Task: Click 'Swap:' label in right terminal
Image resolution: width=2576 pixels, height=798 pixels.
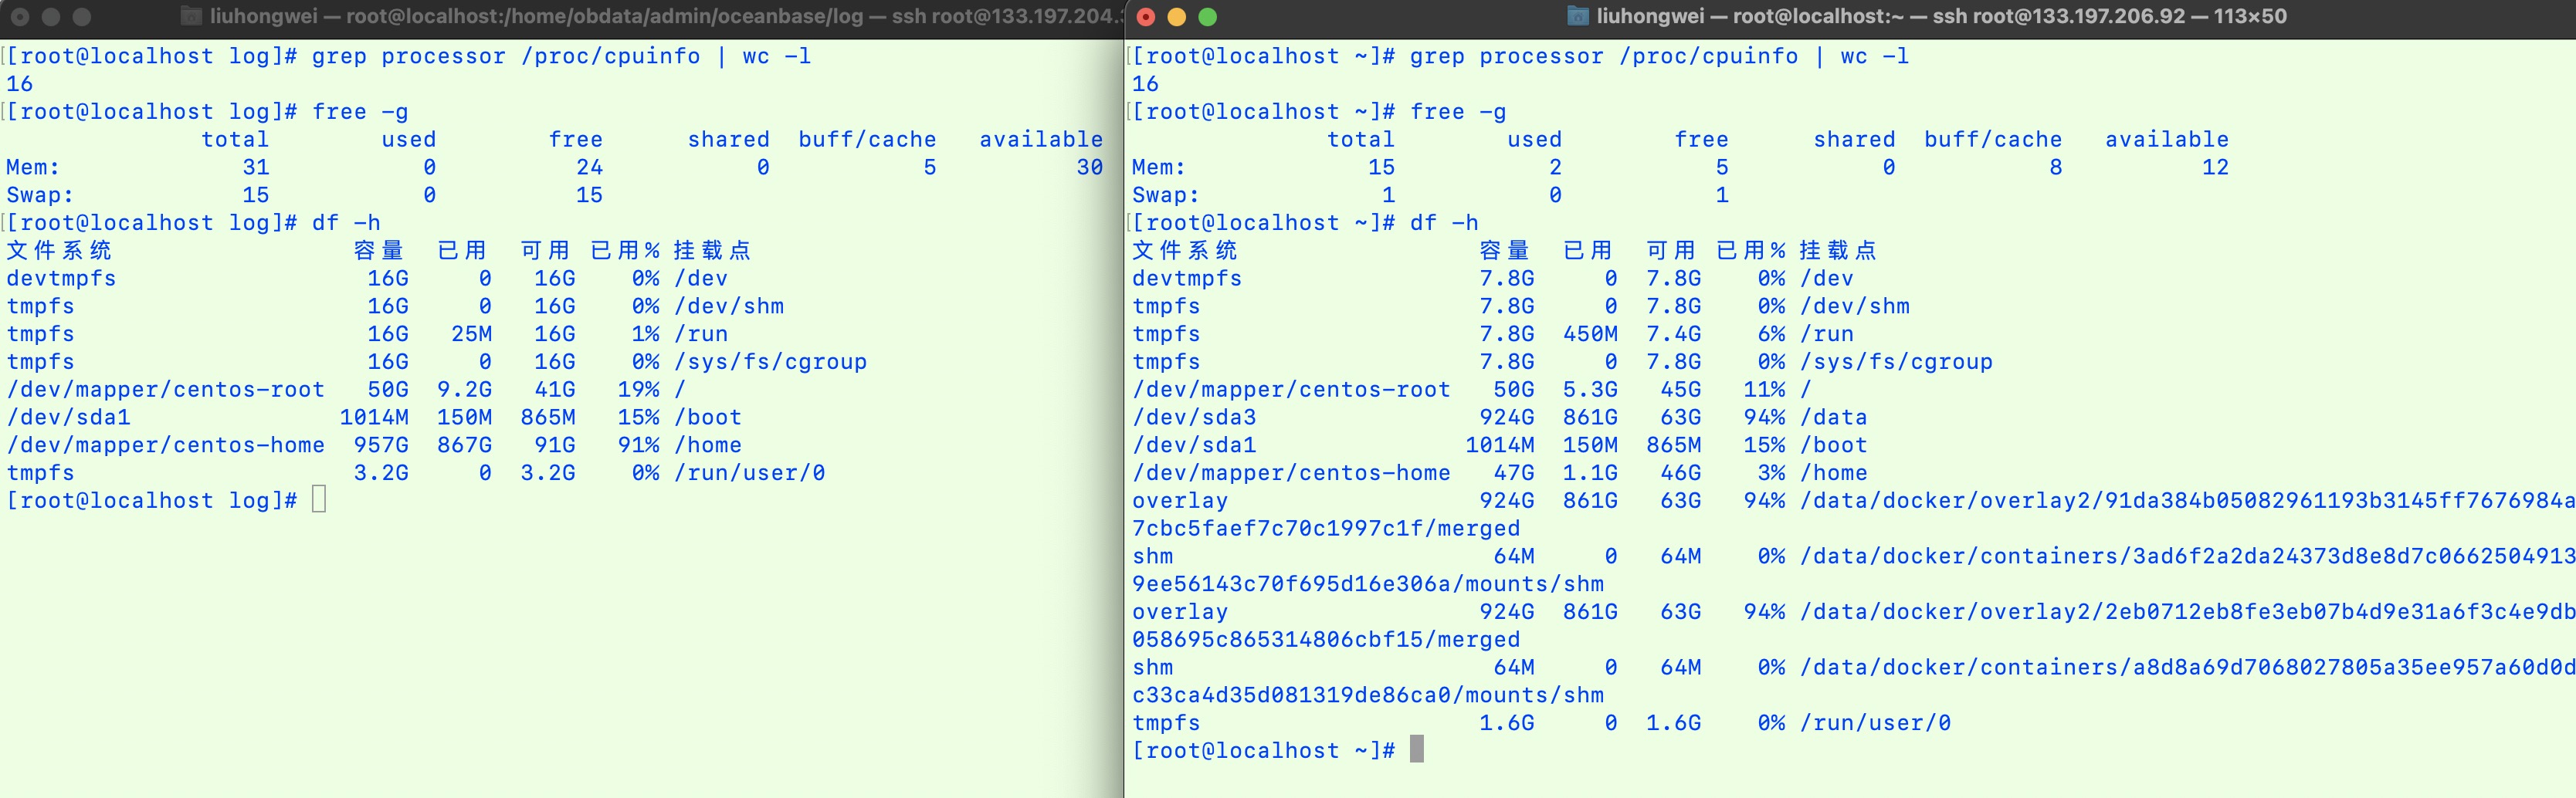Action: click(x=1166, y=195)
